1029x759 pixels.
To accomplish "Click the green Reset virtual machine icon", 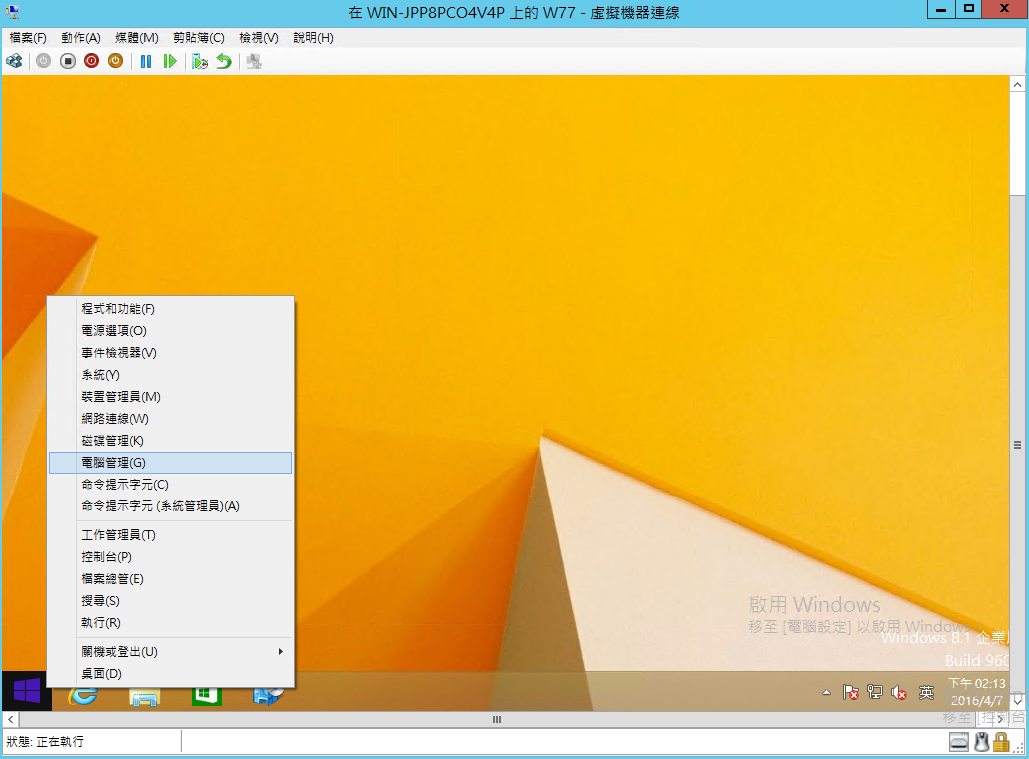I will tap(170, 62).
